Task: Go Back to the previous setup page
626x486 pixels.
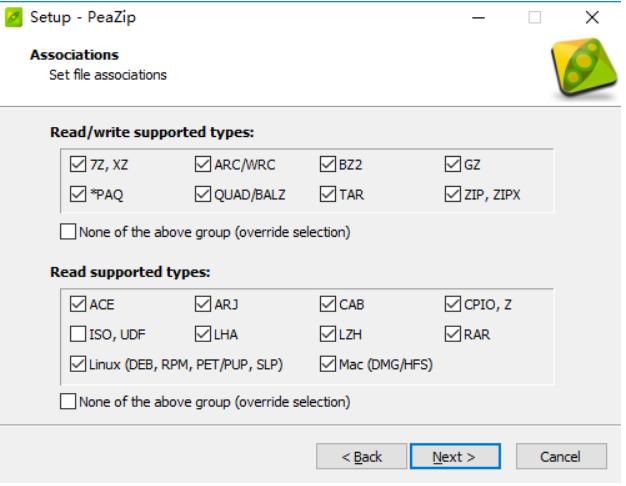Action: (x=361, y=456)
